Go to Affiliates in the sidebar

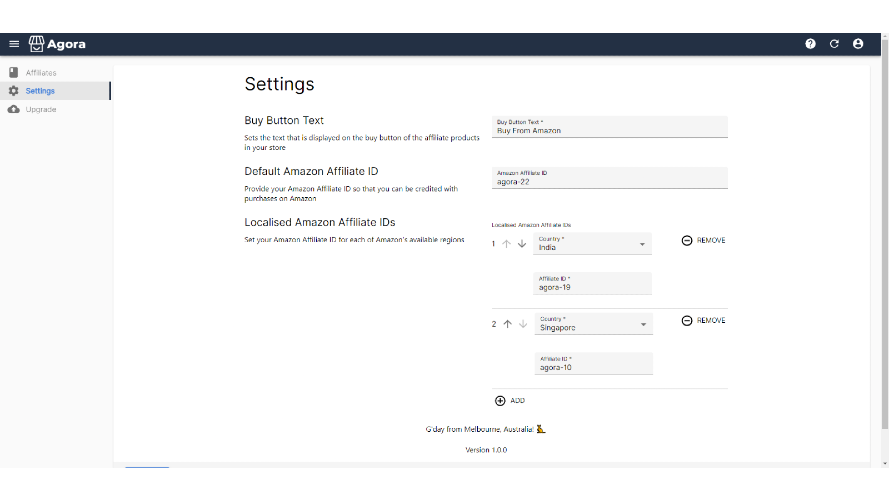40,73
